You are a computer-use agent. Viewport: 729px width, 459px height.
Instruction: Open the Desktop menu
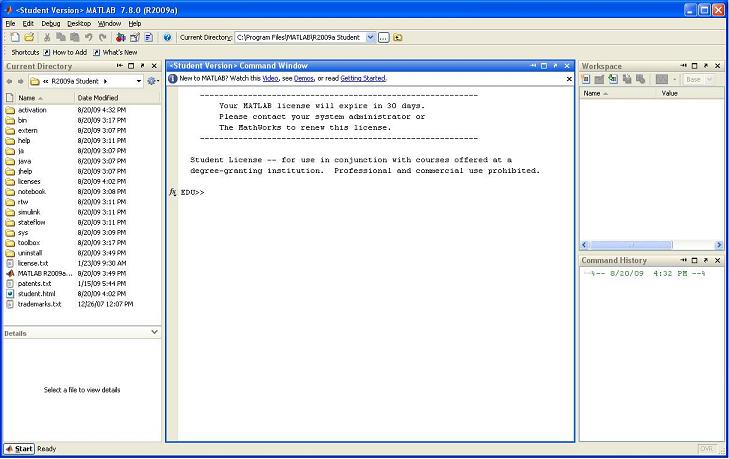coord(79,24)
